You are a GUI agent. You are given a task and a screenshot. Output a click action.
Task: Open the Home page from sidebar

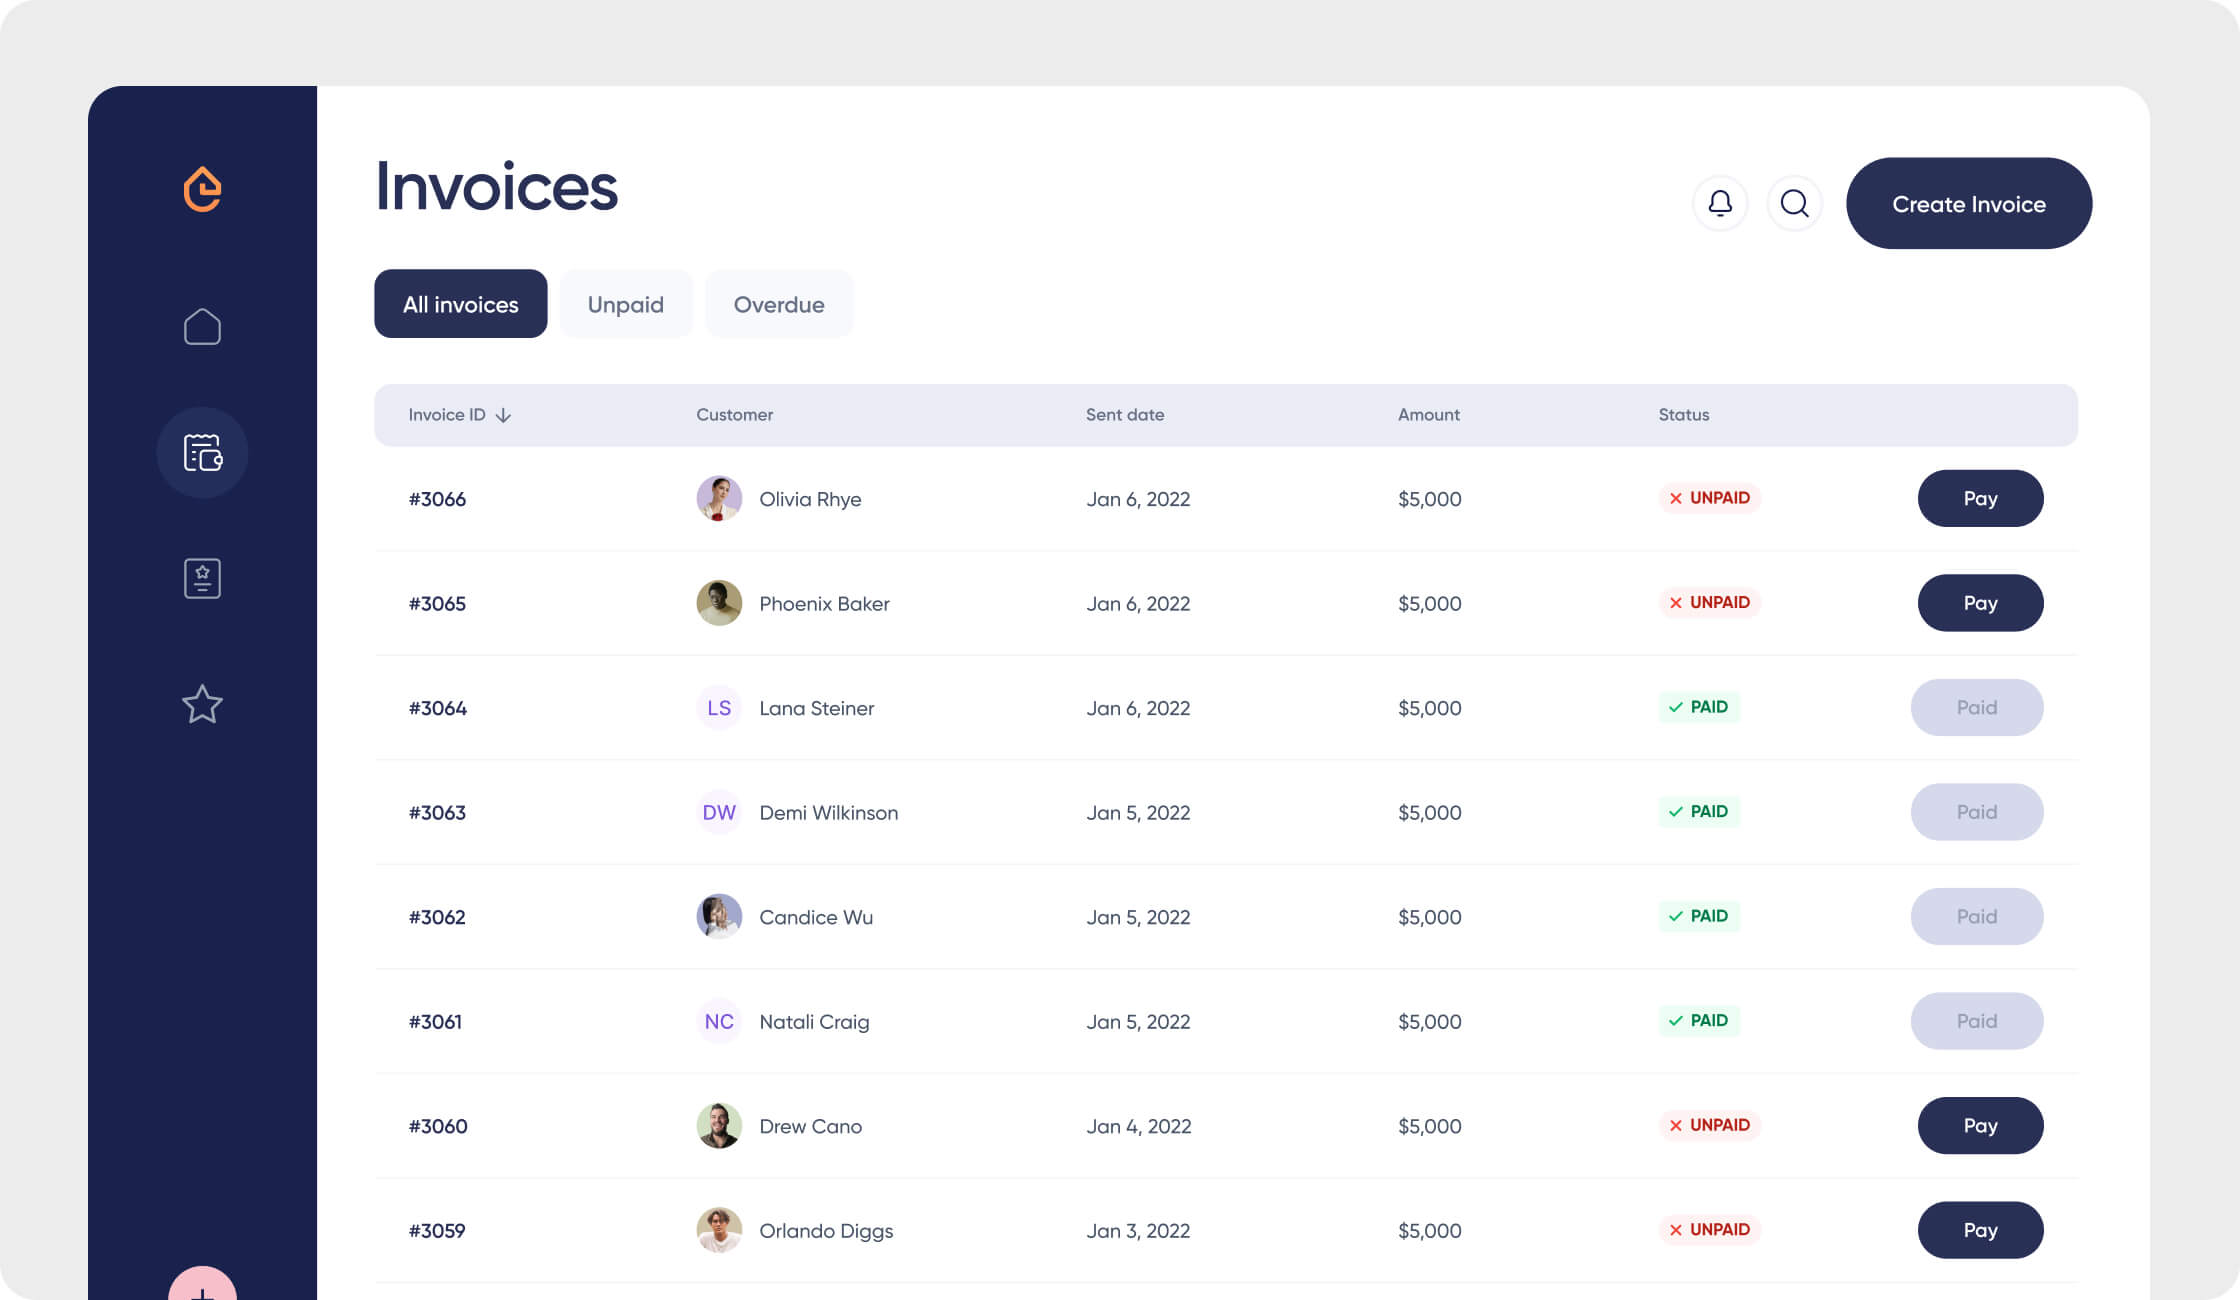202,327
